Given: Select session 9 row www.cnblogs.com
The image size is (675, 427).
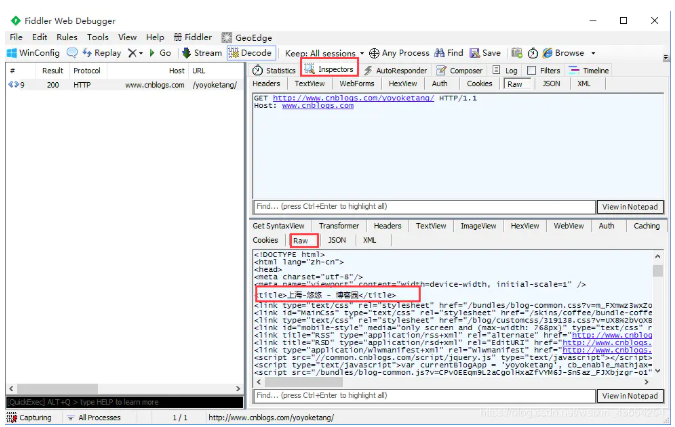Looking at the screenshot, I should pos(124,85).
